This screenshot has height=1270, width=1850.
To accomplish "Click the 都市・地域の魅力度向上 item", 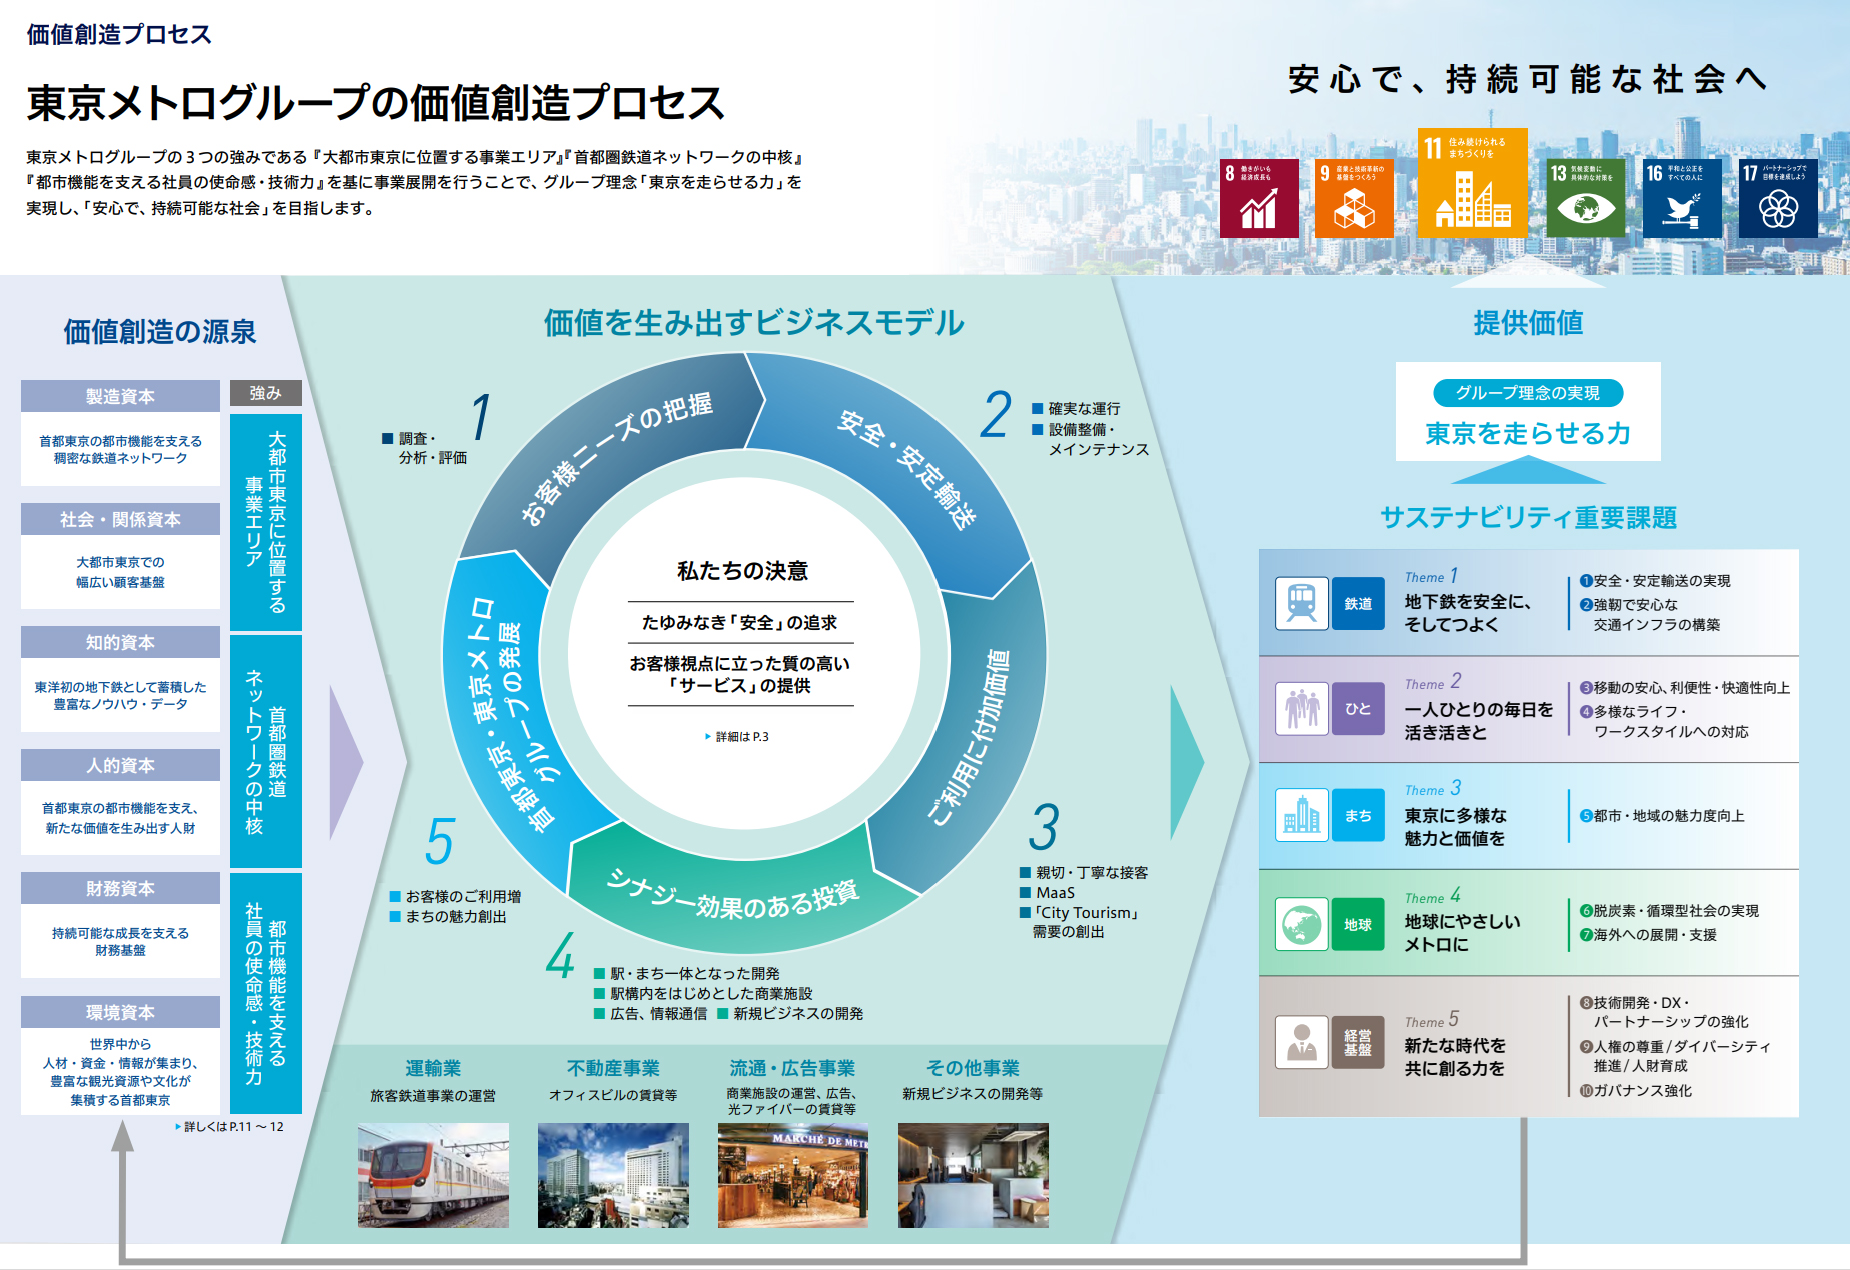I will click(1662, 816).
